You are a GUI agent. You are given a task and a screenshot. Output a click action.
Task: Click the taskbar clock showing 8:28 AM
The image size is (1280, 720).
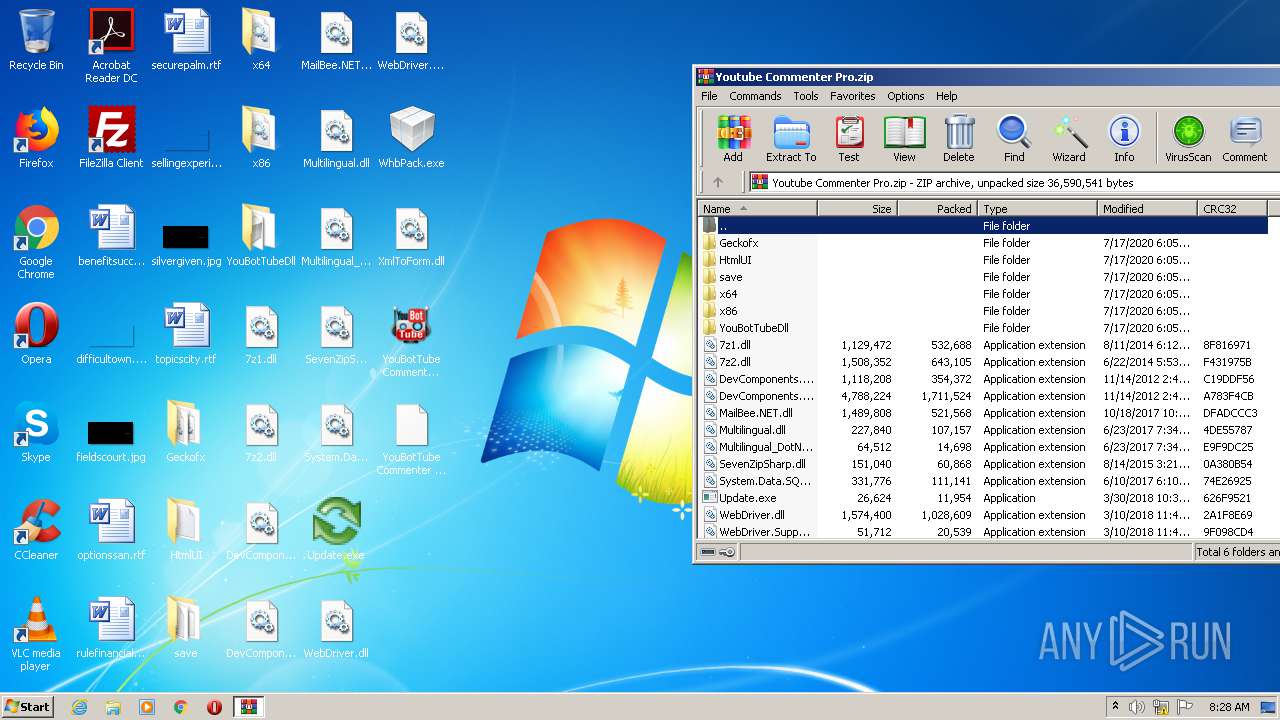click(1229, 707)
